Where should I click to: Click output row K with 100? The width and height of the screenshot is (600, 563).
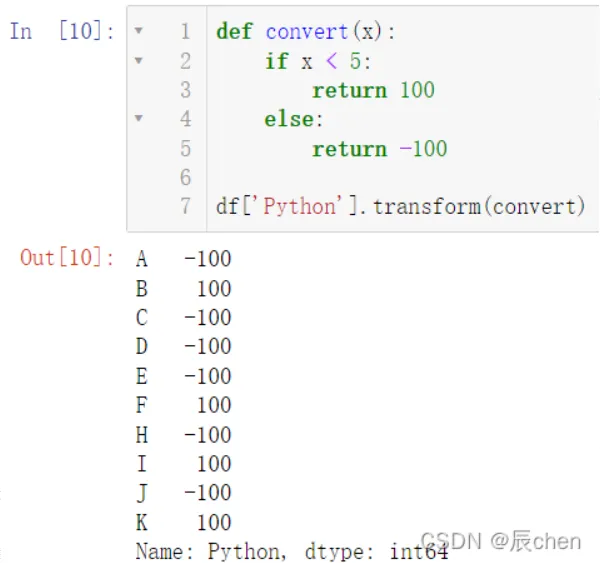pyautogui.click(x=184, y=522)
